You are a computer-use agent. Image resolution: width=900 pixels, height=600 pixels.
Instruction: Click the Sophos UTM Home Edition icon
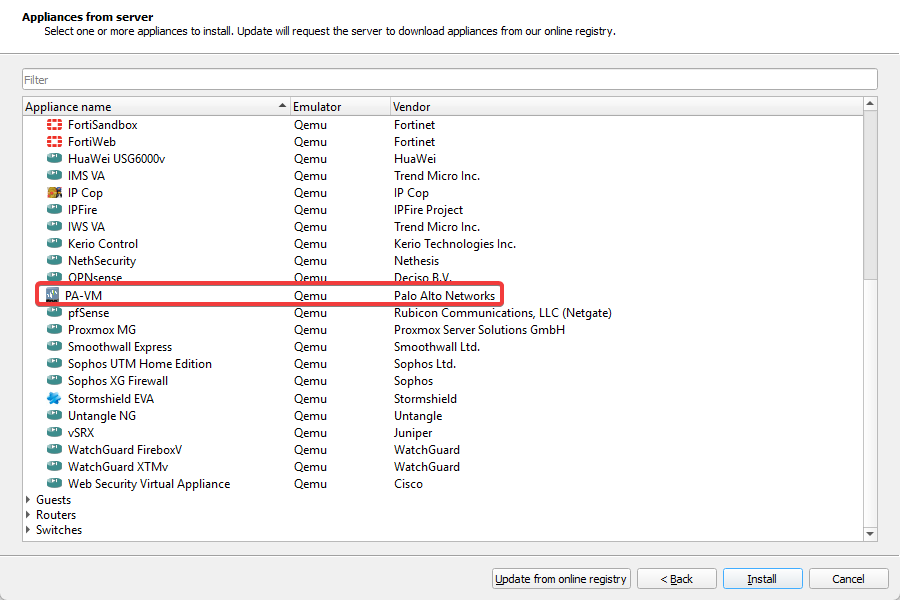tap(55, 364)
